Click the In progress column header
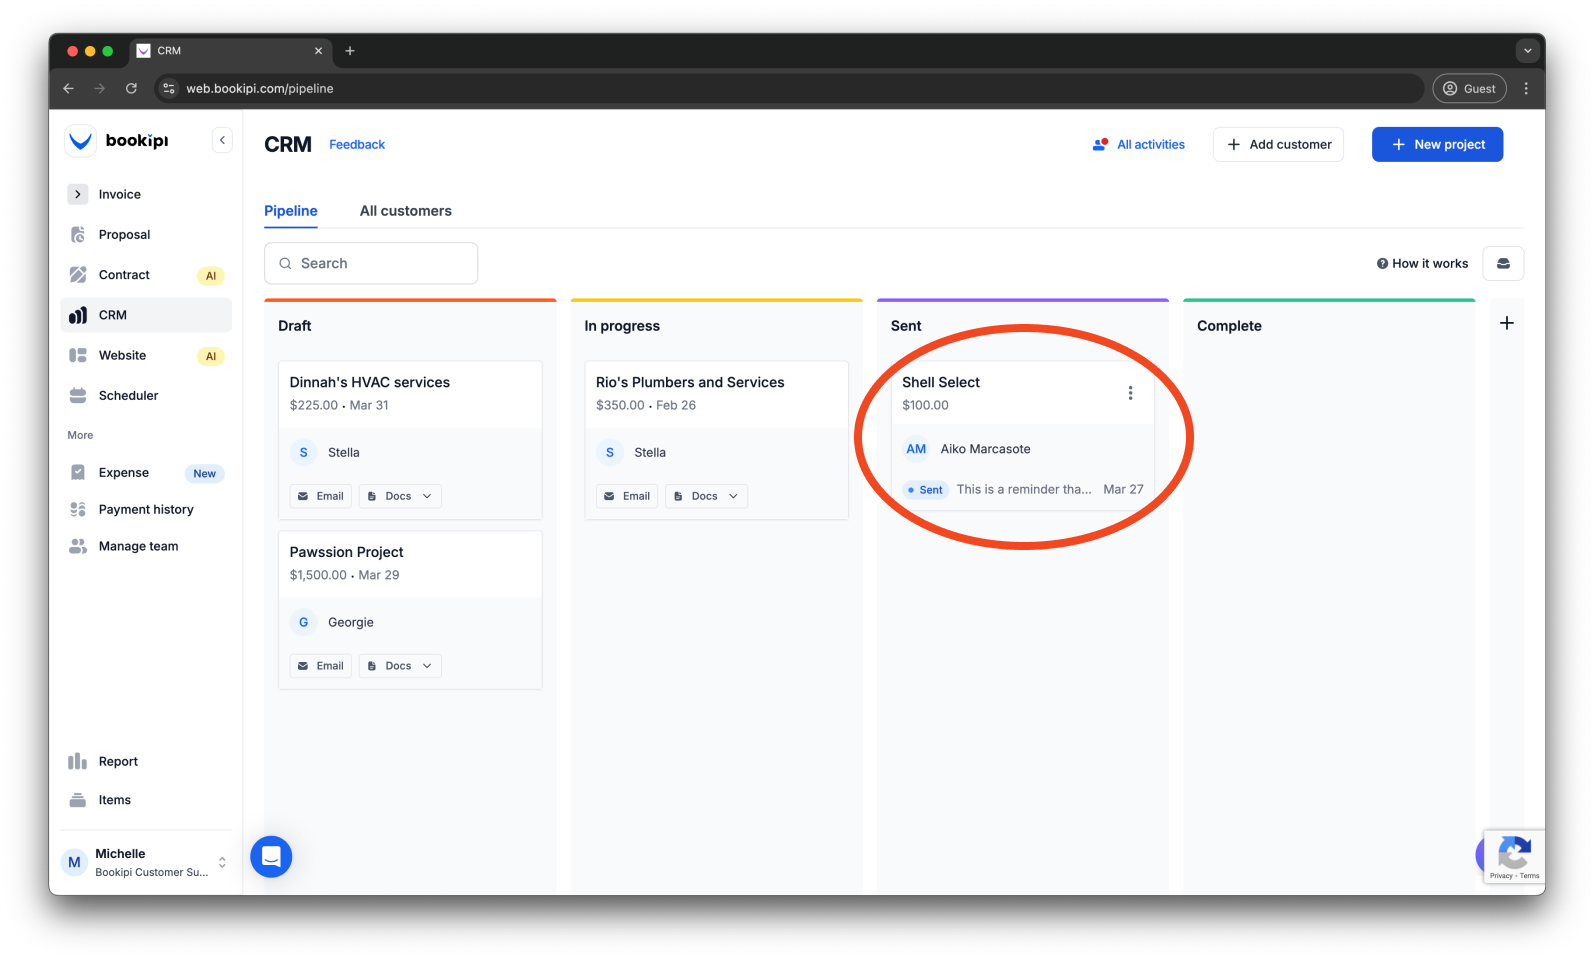Viewport: 1595px width, 960px height. coord(622,326)
